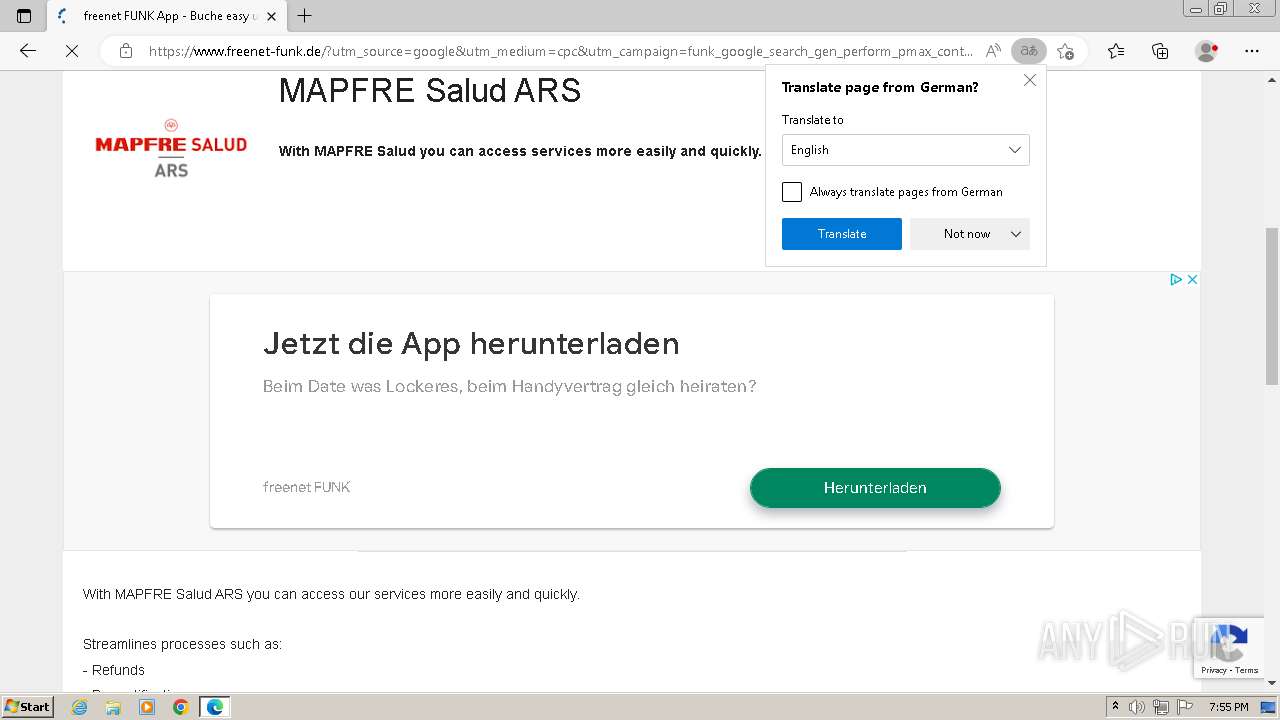
Task: Select the freenet FUNK App tab
Action: [166, 16]
